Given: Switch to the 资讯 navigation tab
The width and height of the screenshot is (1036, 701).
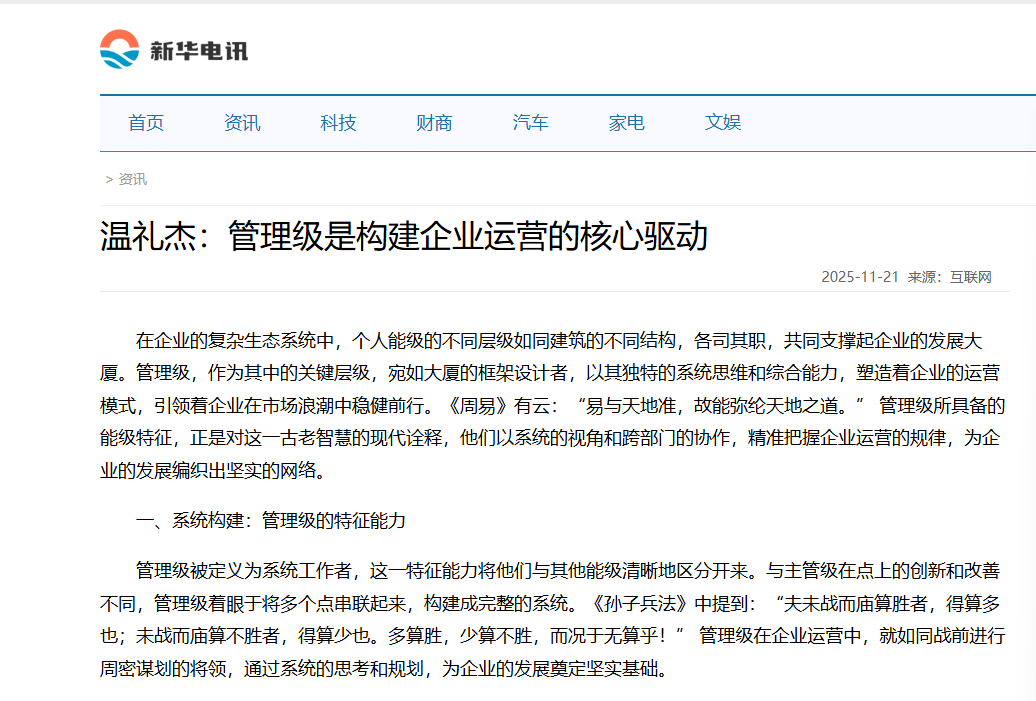Looking at the screenshot, I should 243,122.
